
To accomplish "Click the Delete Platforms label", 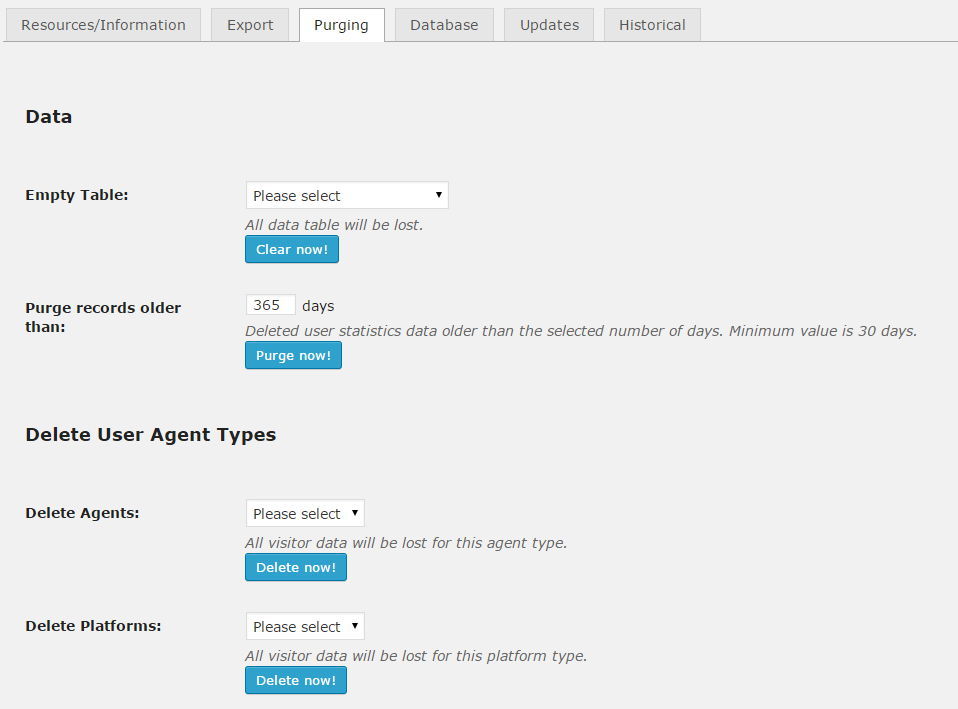I will 93,626.
